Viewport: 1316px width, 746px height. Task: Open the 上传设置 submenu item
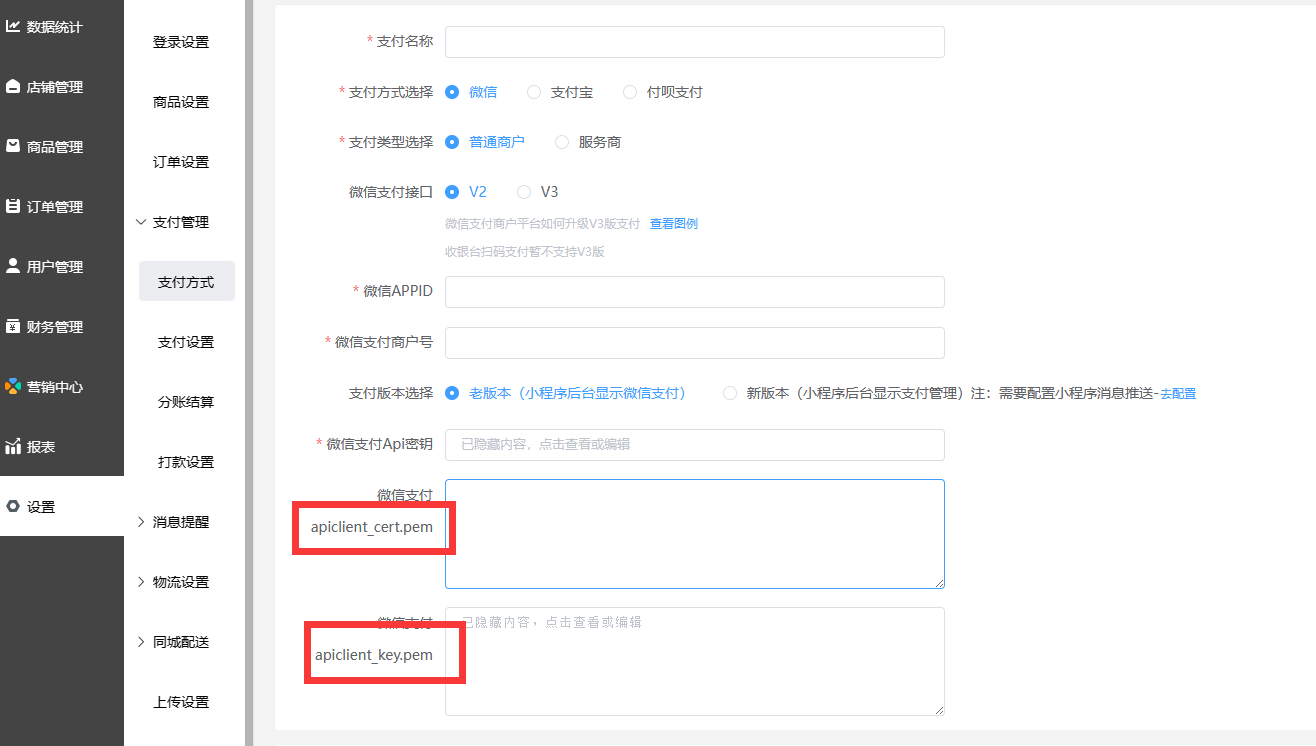click(x=181, y=702)
